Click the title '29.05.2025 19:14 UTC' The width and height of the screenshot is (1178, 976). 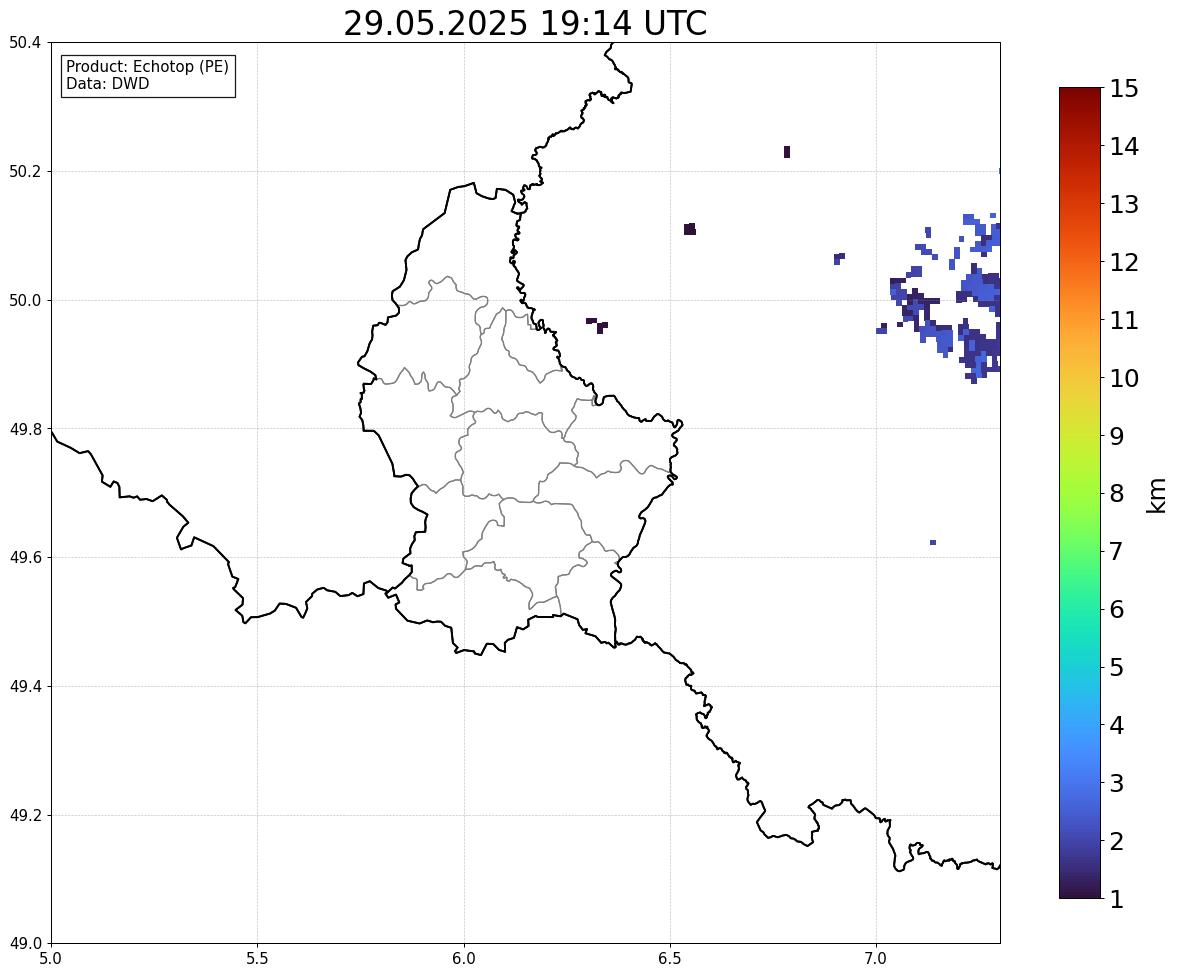[x=525, y=23]
